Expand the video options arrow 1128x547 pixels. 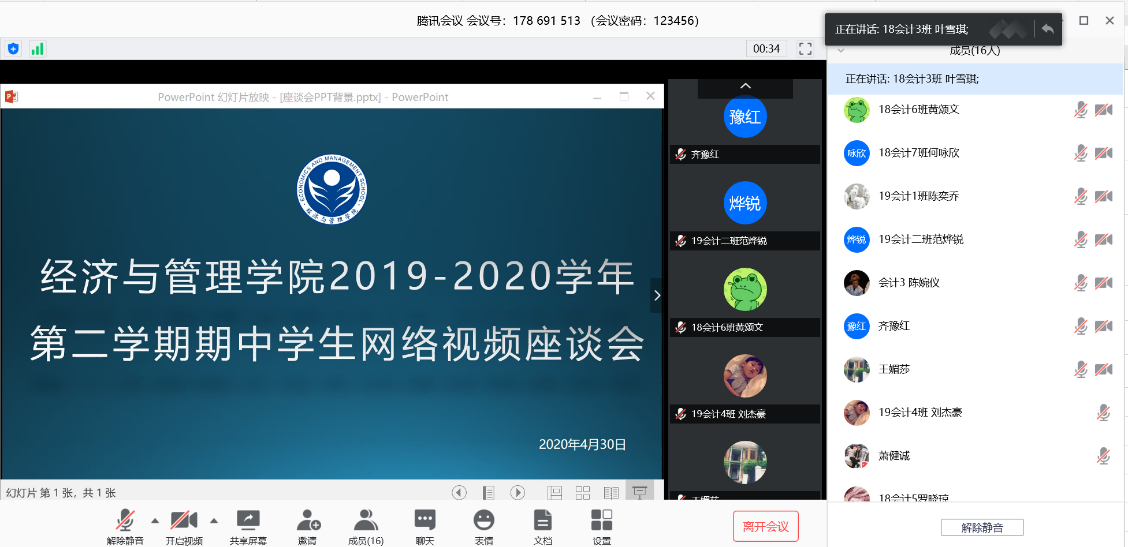coord(213,520)
